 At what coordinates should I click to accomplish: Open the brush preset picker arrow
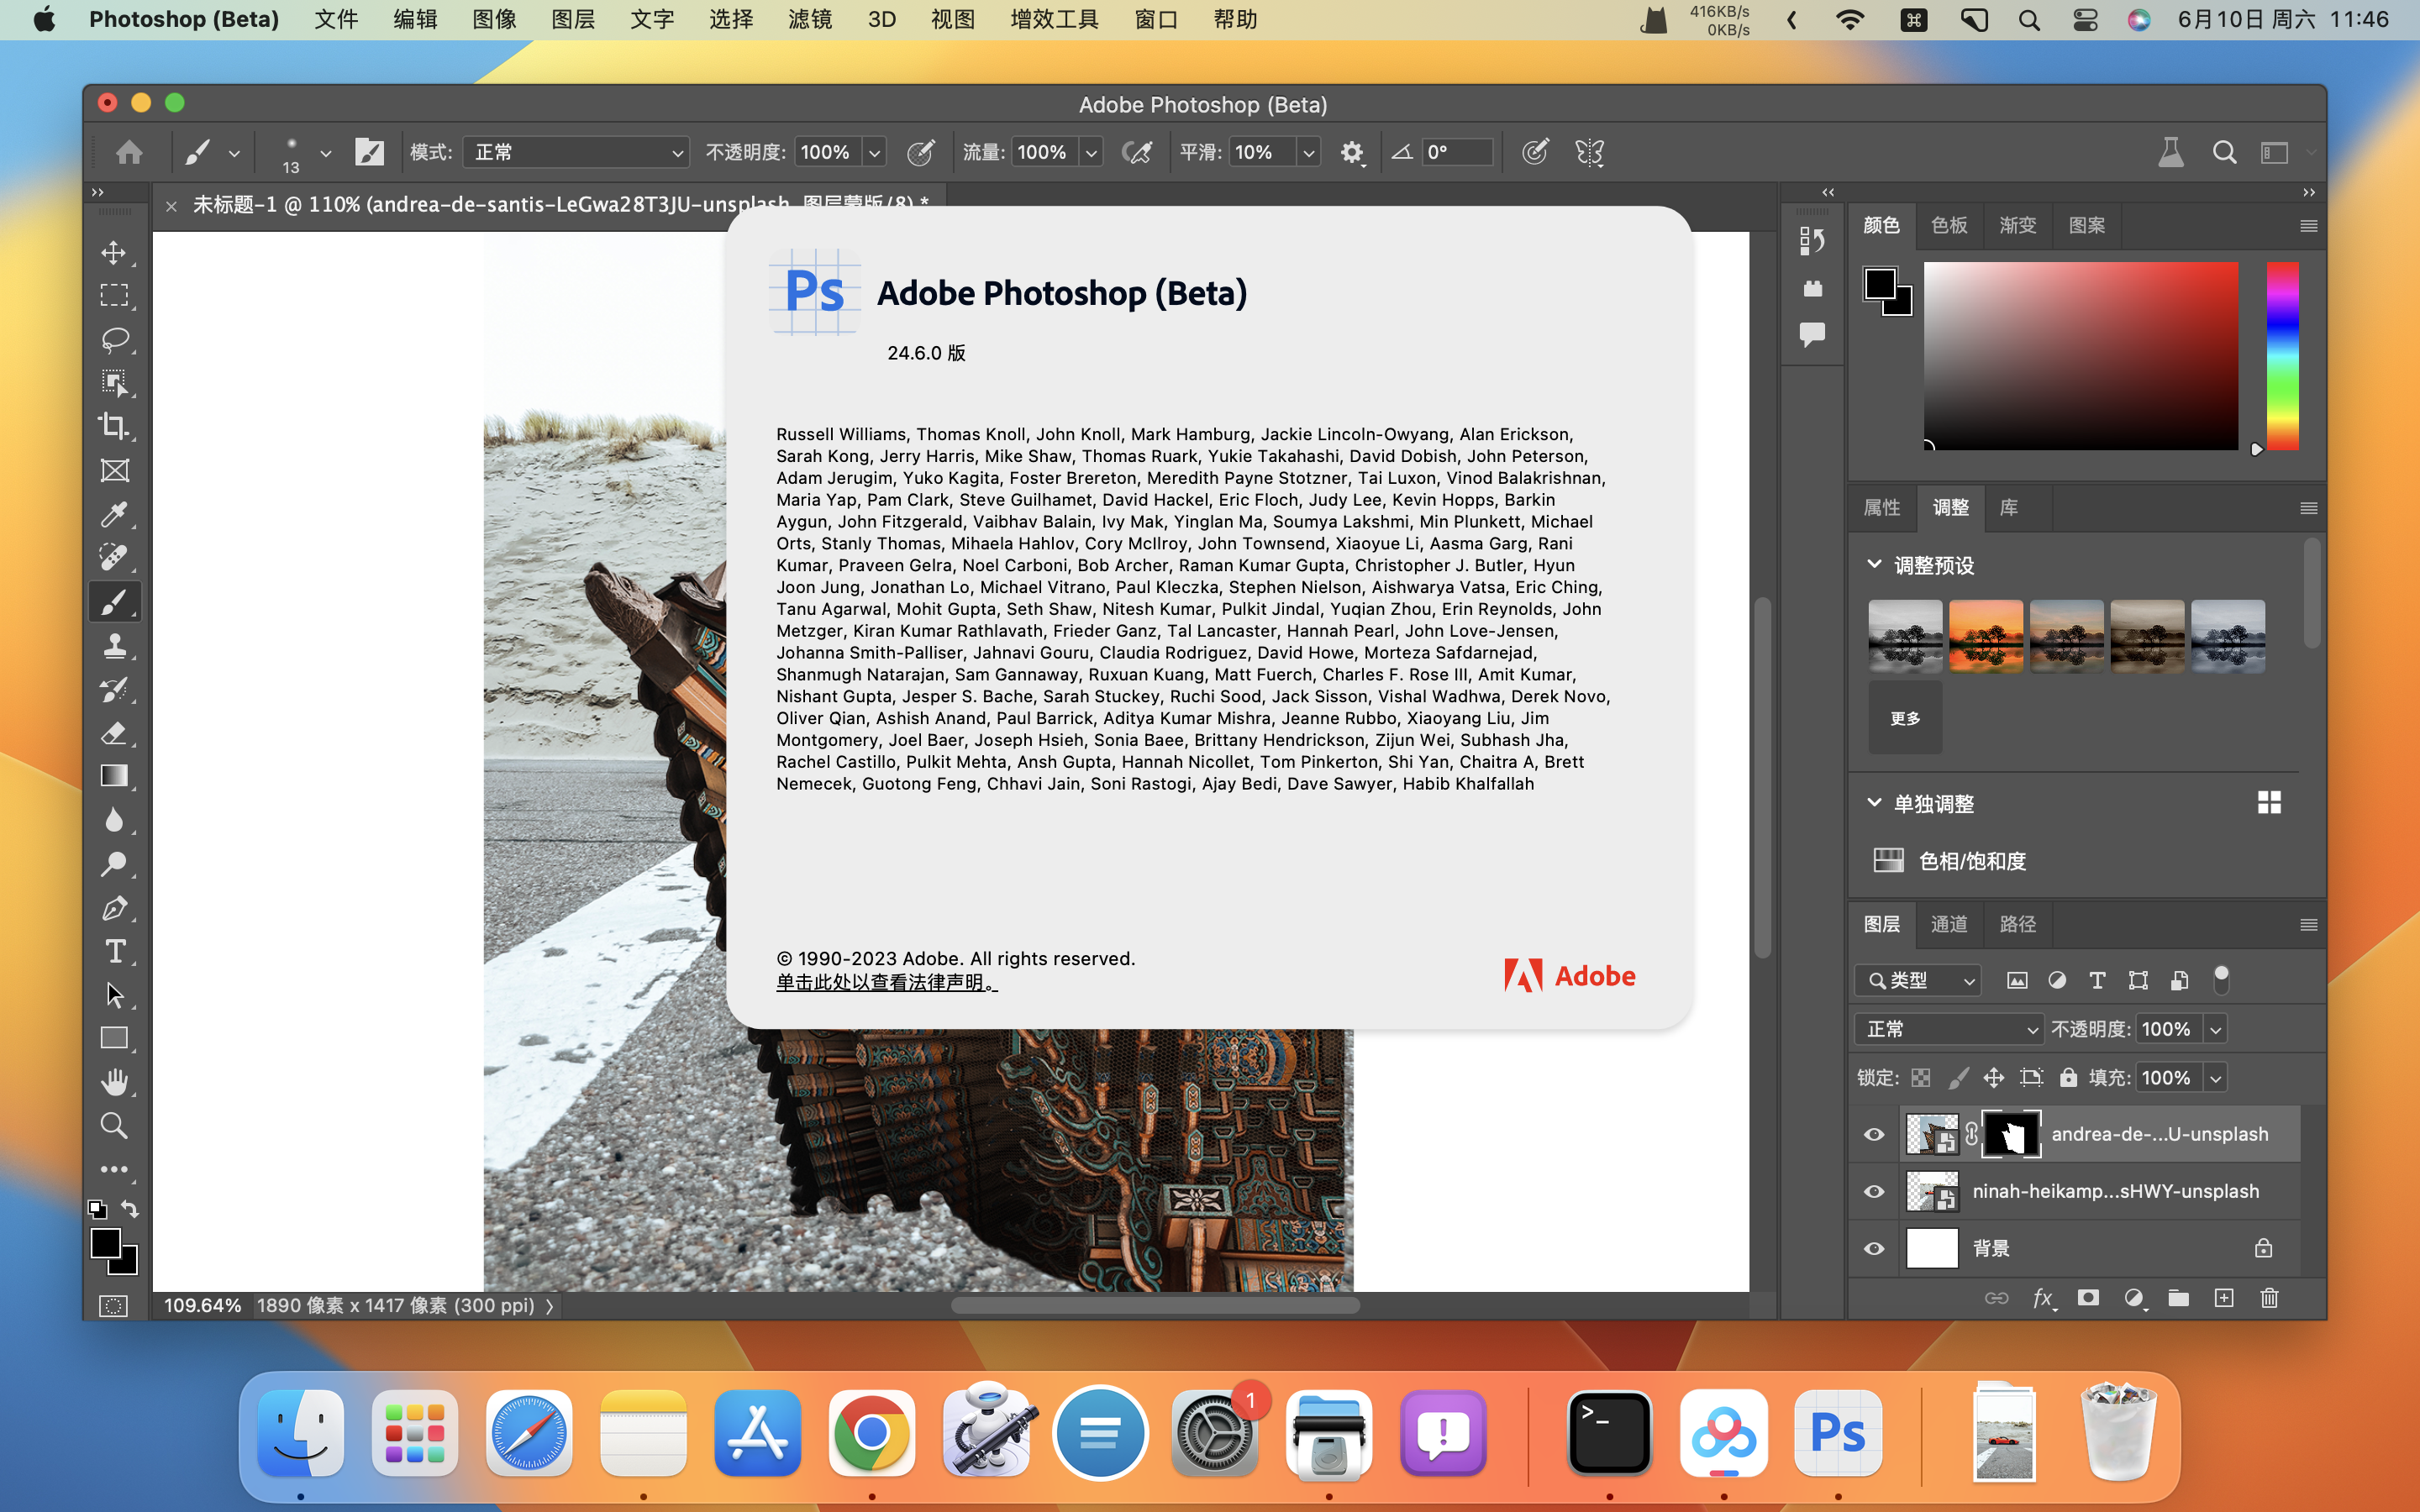coord(325,152)
